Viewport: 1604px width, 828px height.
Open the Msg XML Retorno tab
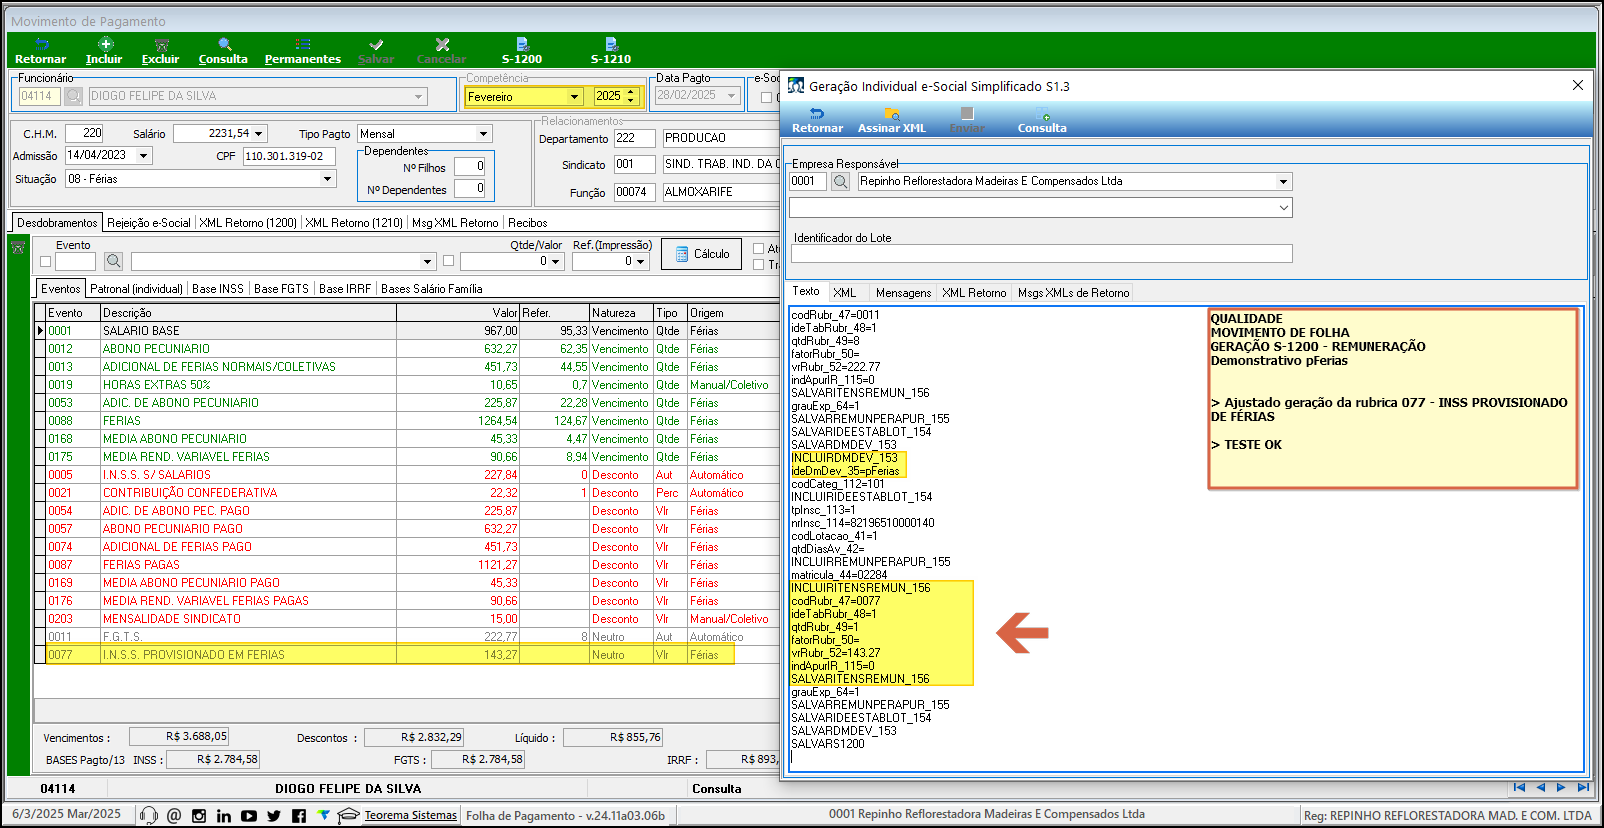(455, 223)
